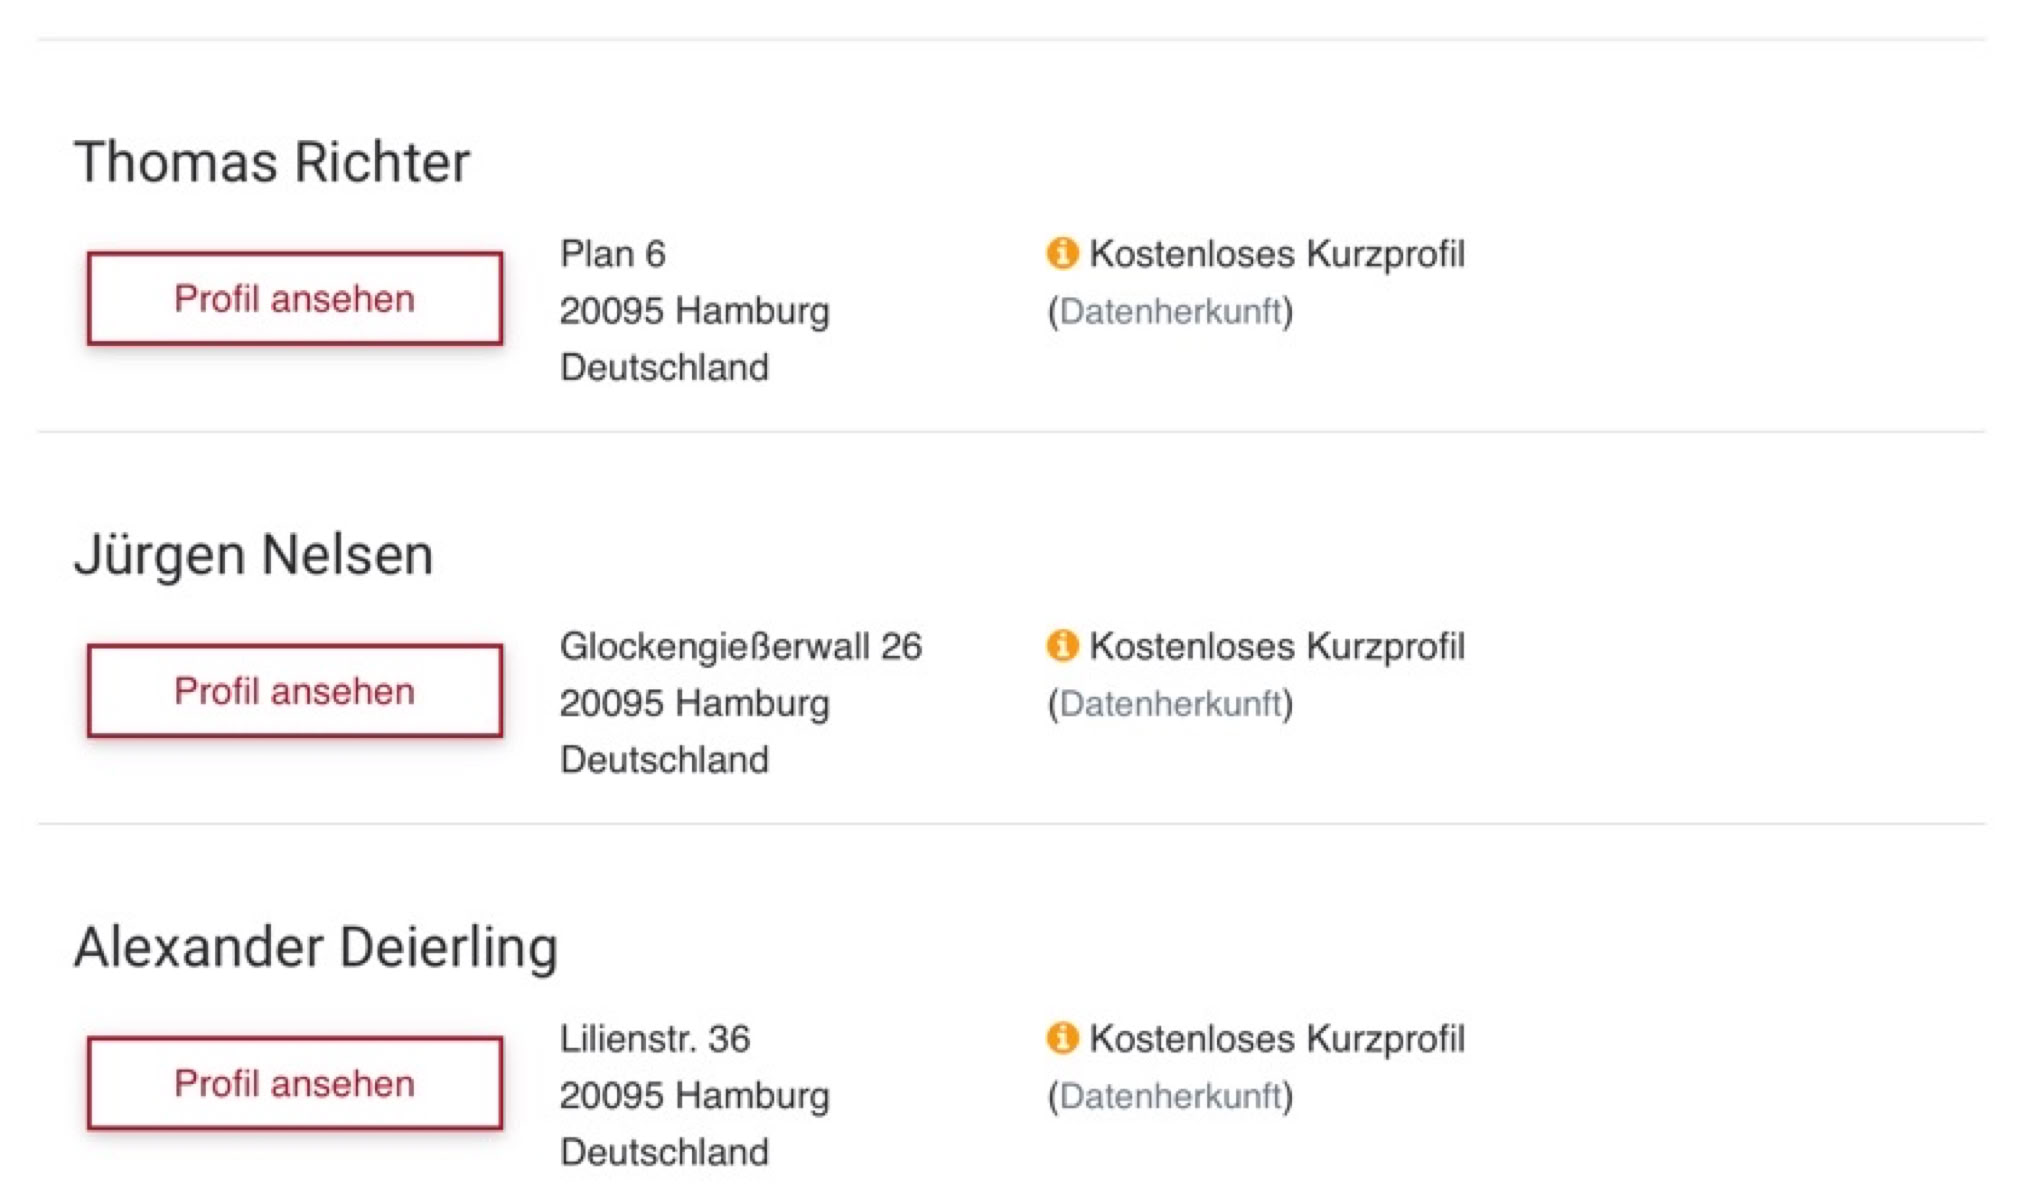Click Kostenloses Kurzprofil label for Thomas Richter
2042x1188 pixels.
point(1277,254)
